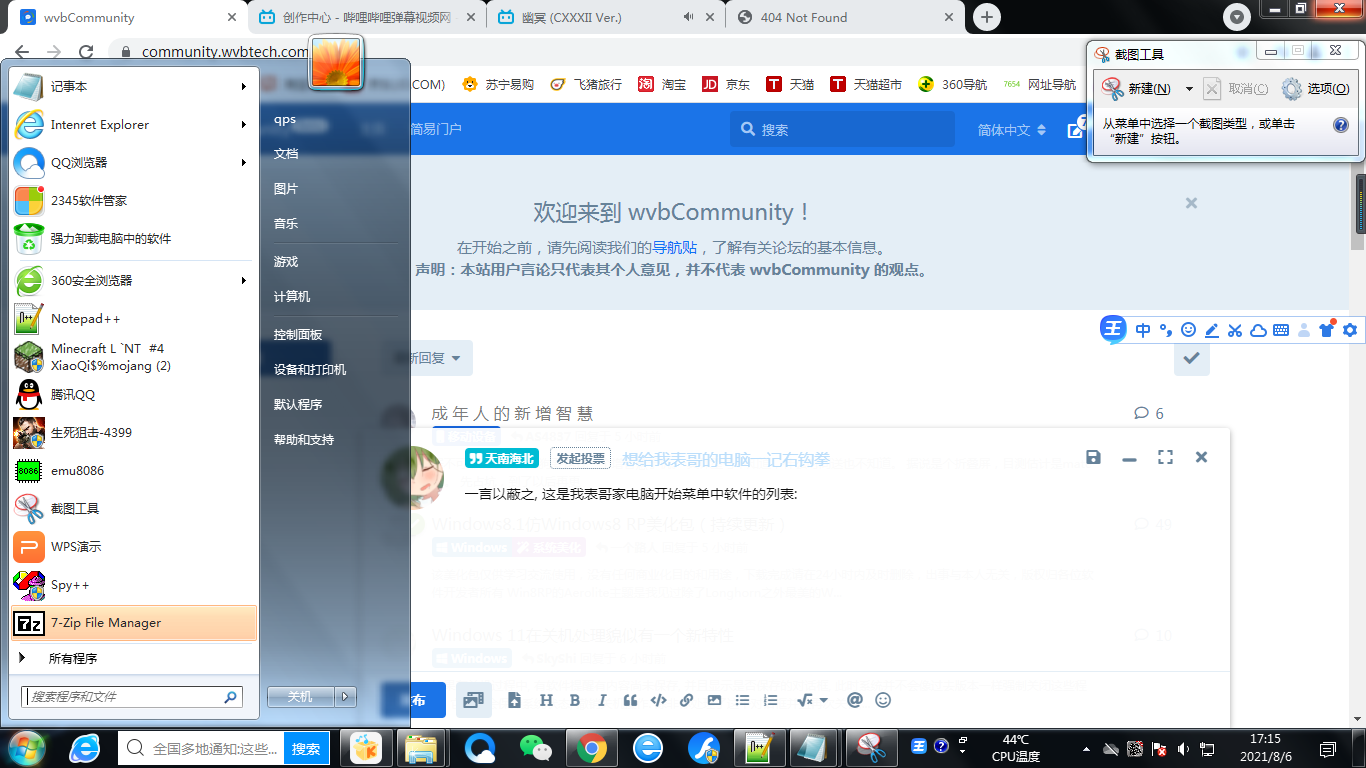Upload a file attachment in editor
Screen dimensions: 1366x768
point(514,700)
